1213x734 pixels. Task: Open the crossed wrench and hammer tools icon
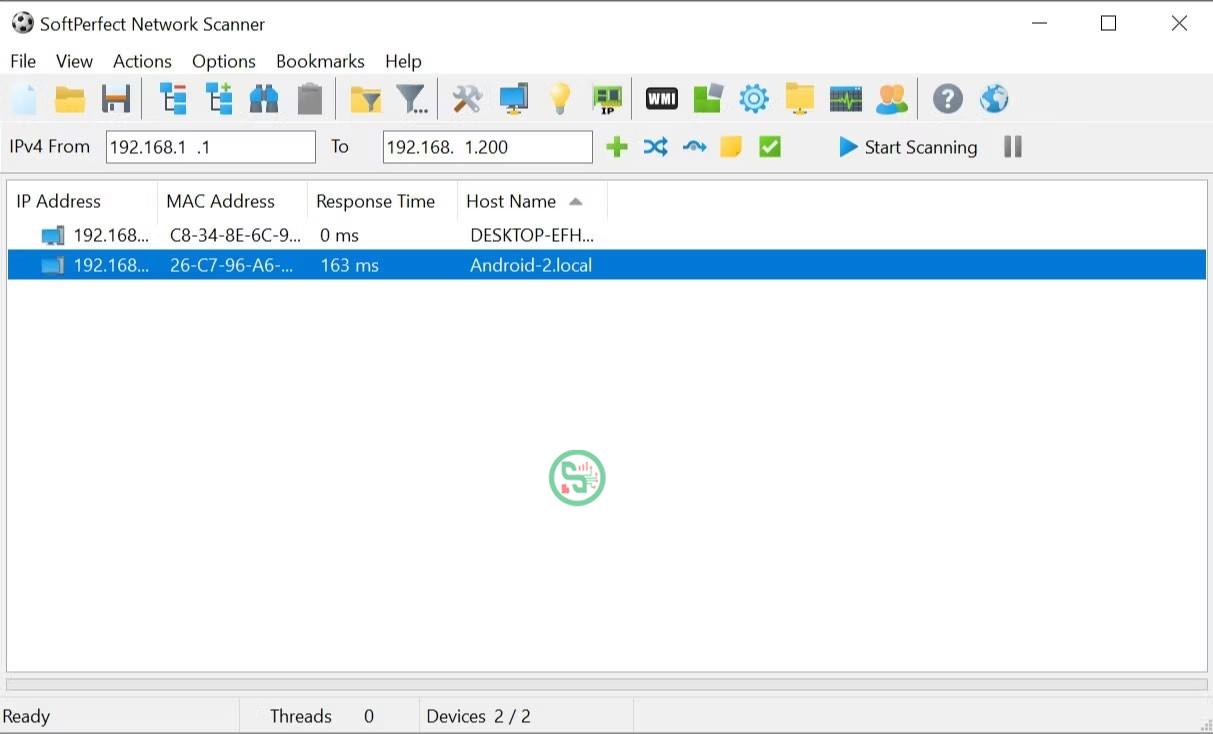[467, 99]
